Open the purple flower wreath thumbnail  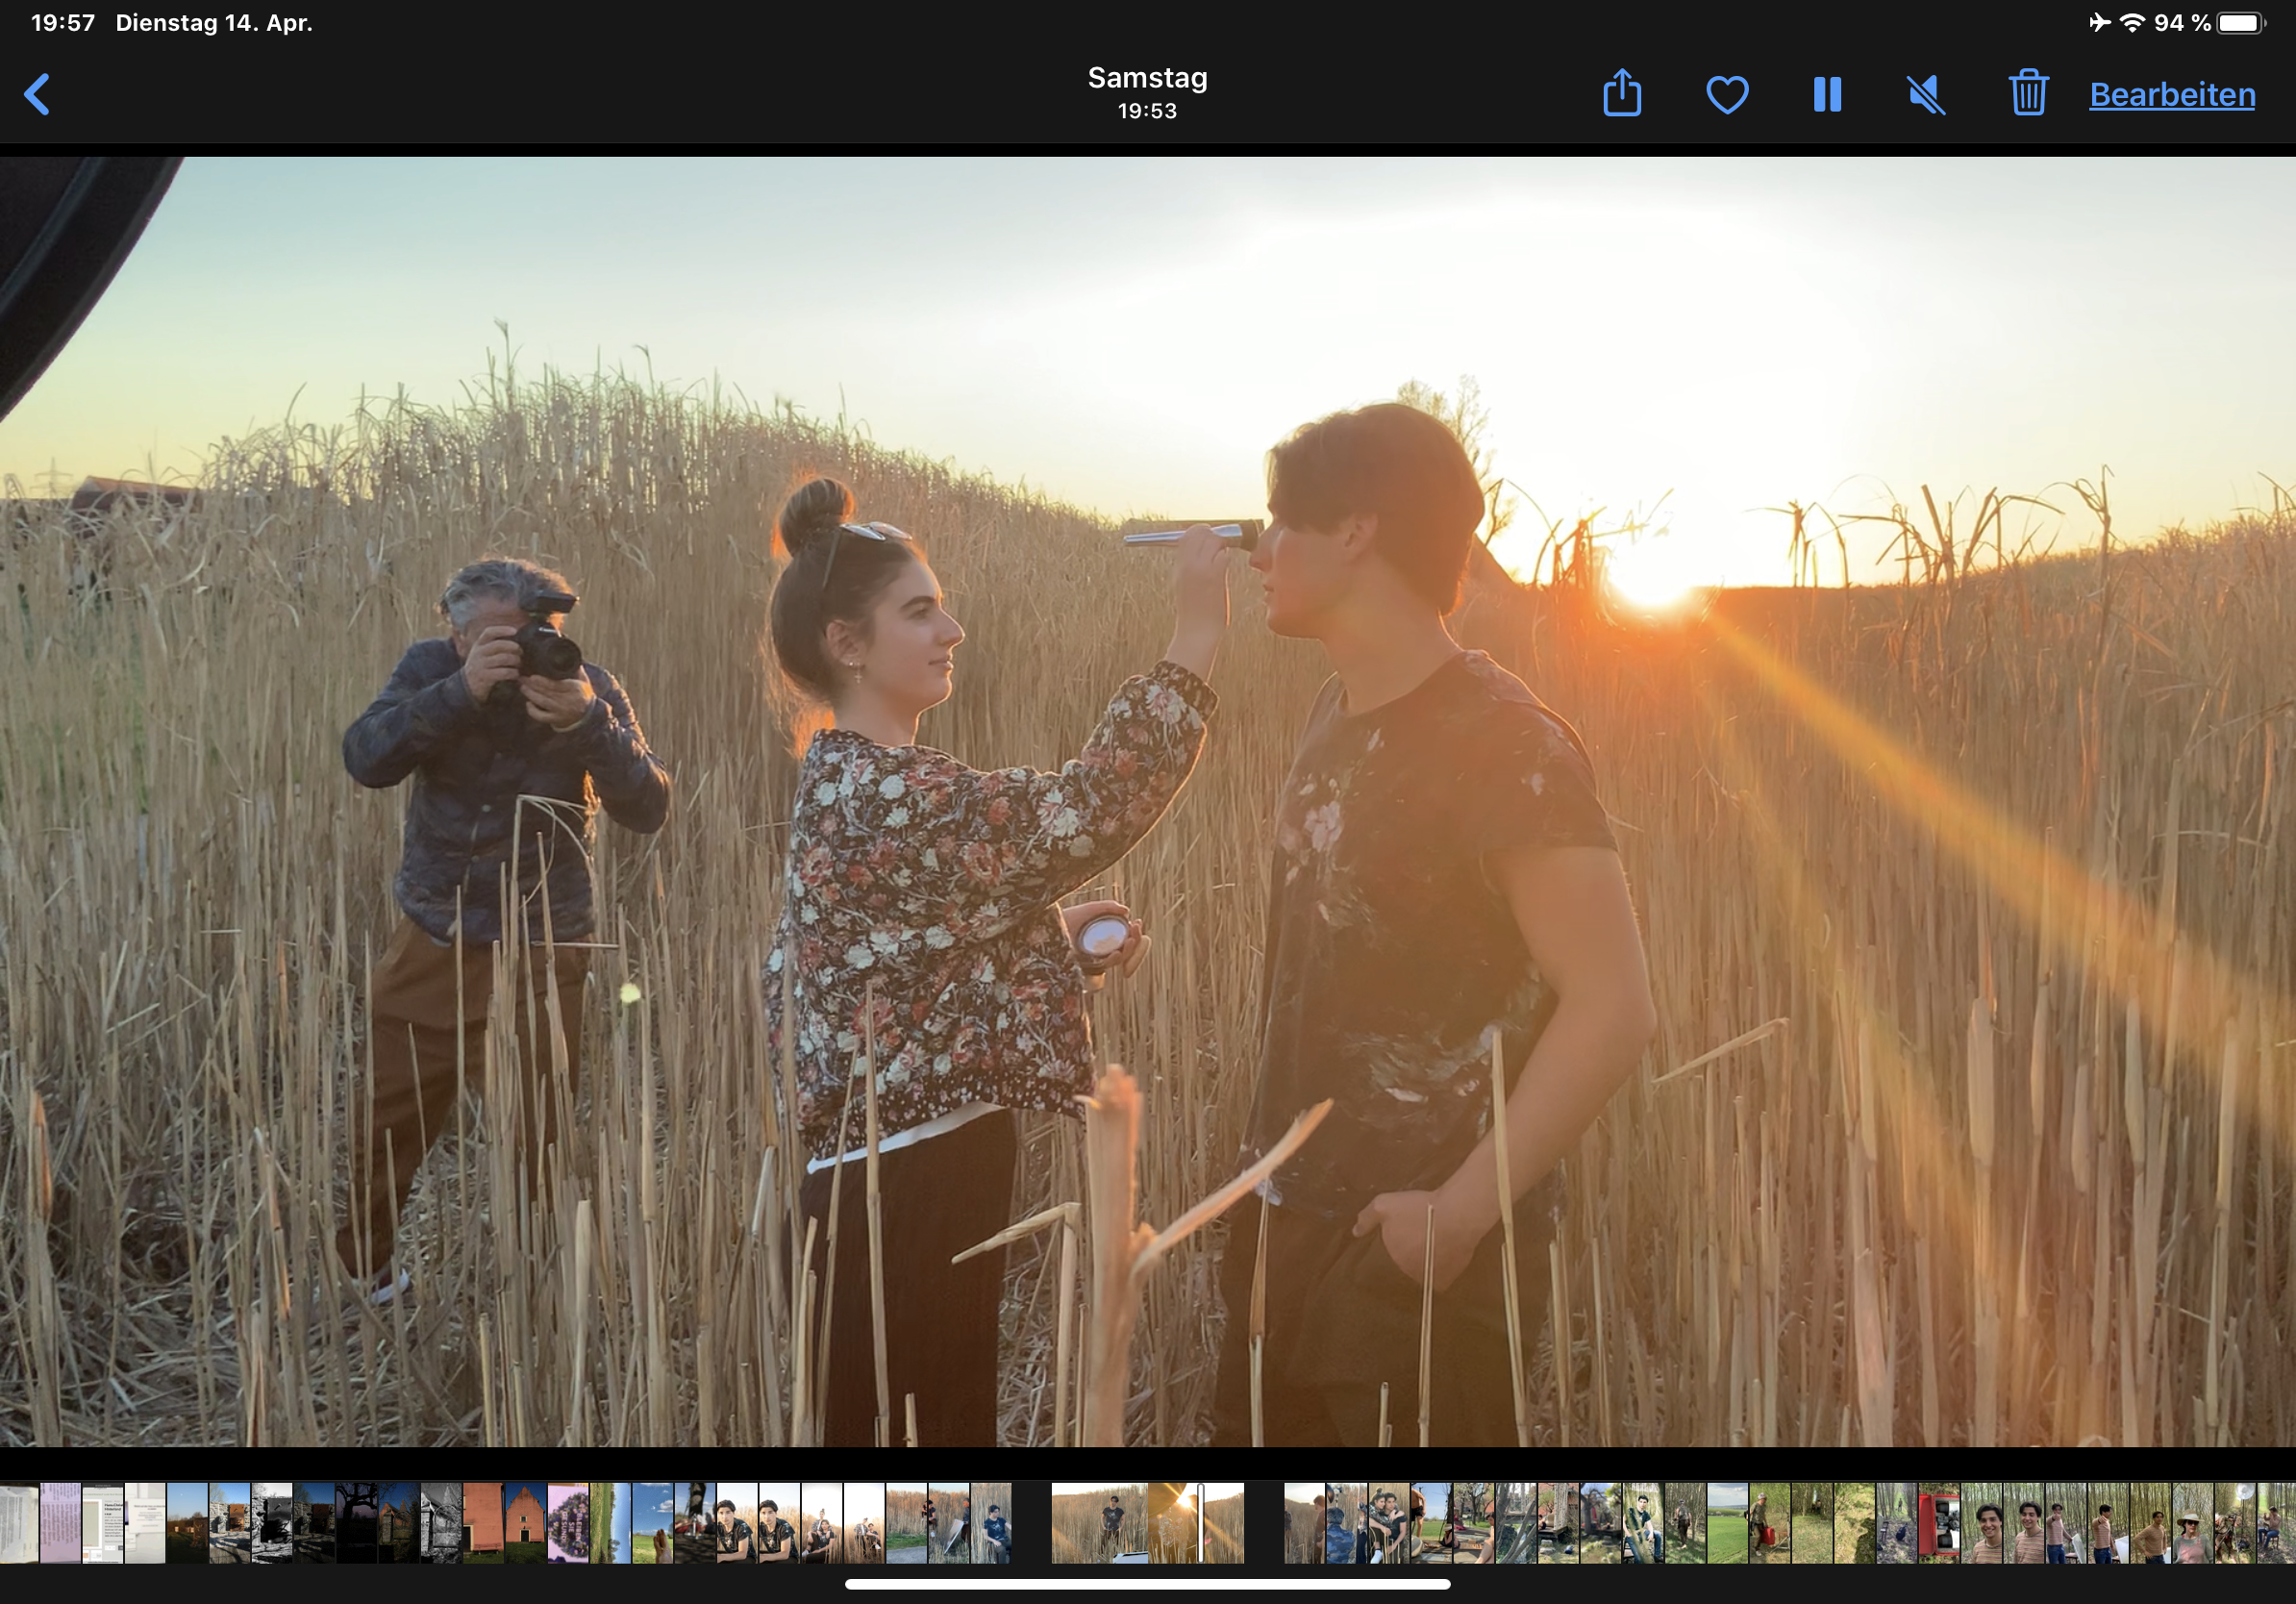[x=568, y=1523]
